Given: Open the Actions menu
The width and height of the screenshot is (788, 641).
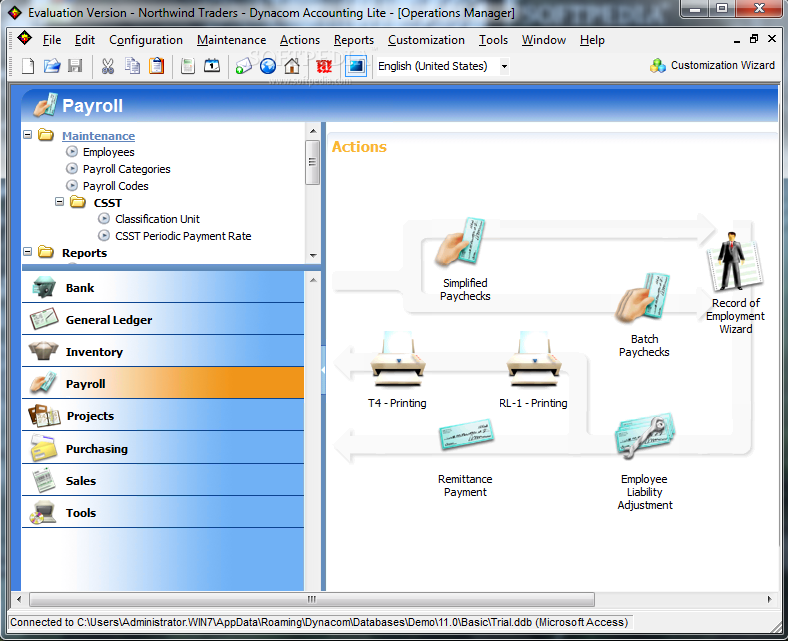Looking at the screenshot, I should [300, 40].
